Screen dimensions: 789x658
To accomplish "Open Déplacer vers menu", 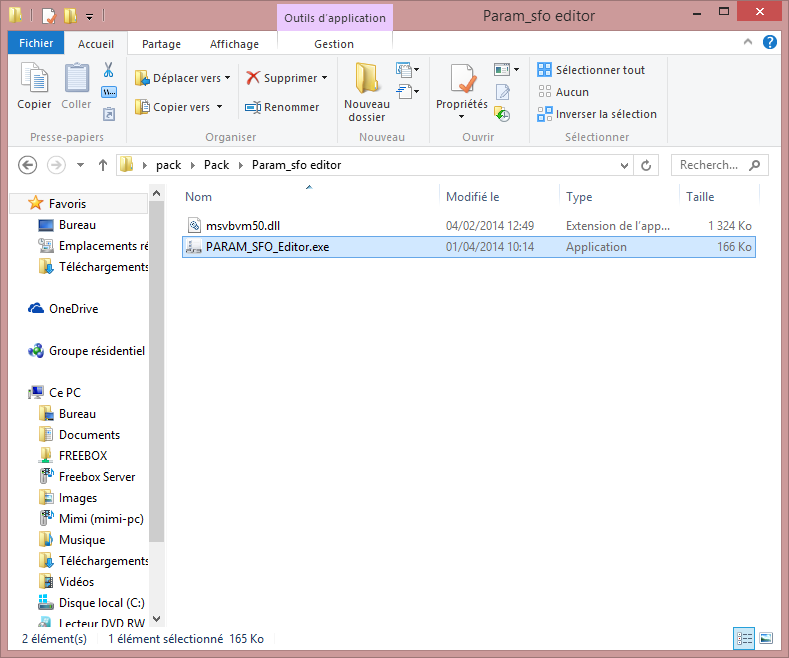I will click(183, 78).
